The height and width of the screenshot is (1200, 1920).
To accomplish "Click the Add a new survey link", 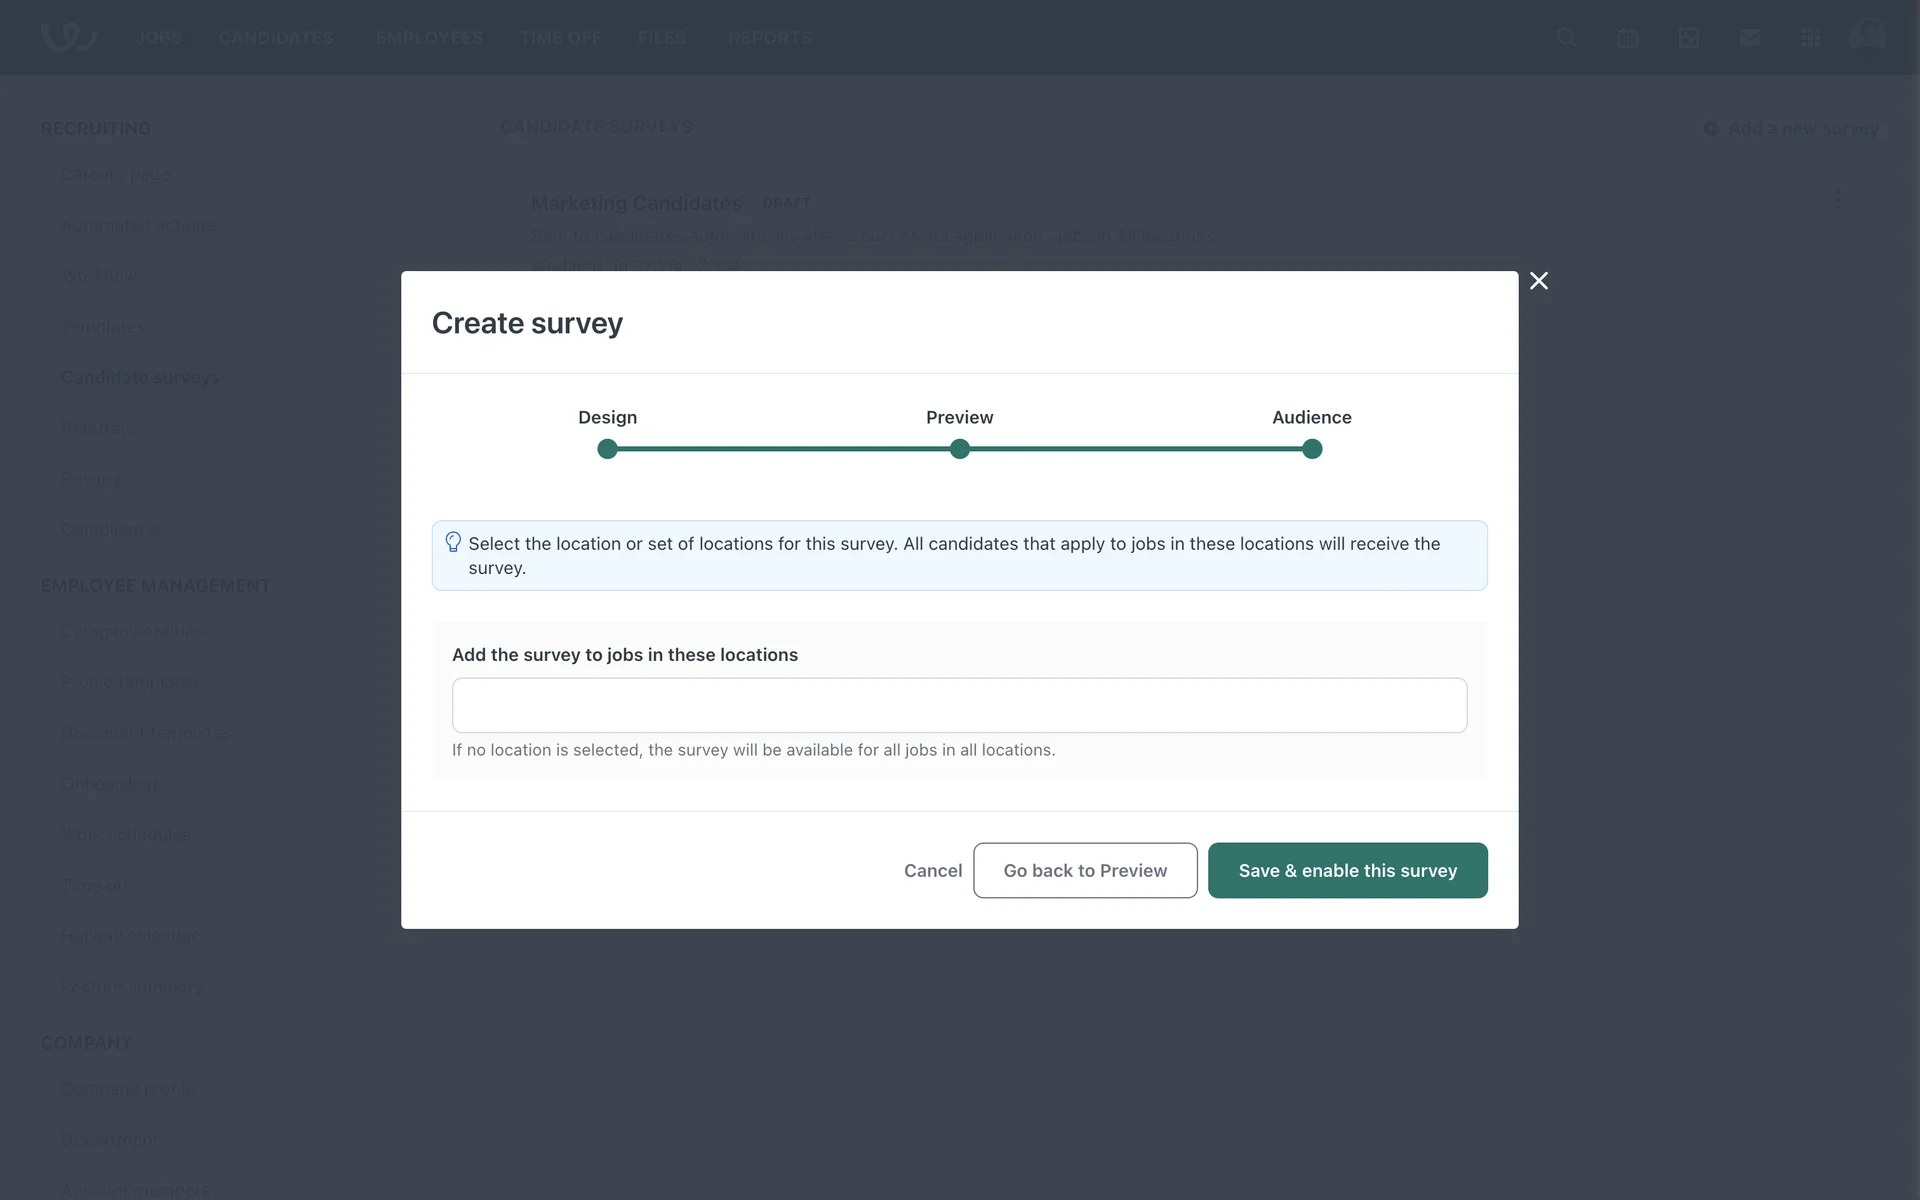I will pyautogui.click(x=1792, y=128).
